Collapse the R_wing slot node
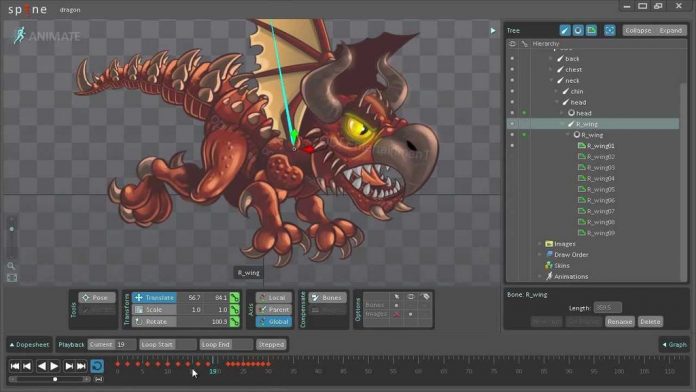 (x=568, y=135)
